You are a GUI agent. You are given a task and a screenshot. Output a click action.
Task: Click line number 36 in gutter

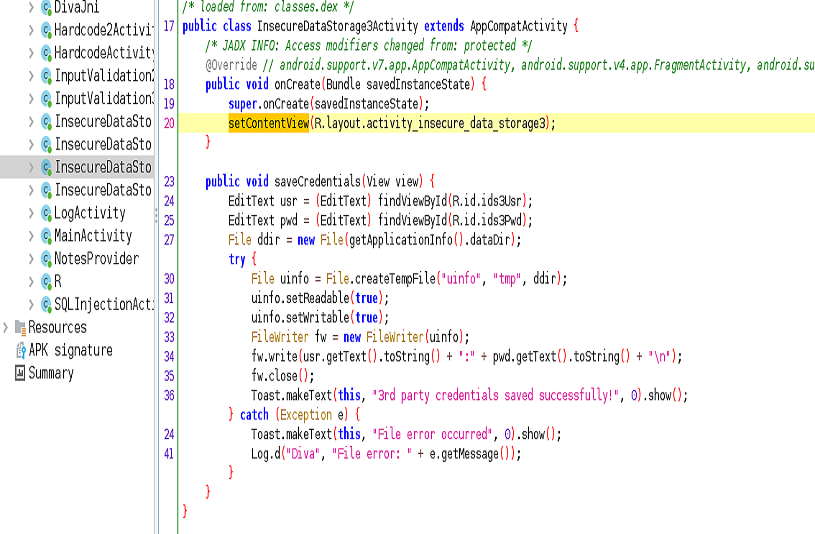pos(169,396)
